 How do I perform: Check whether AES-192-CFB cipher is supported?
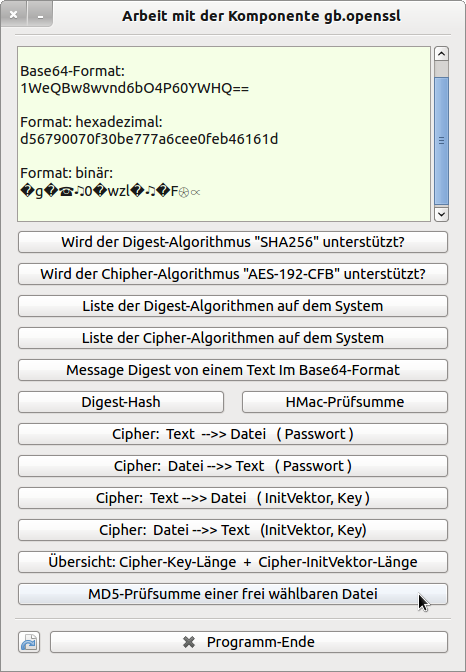click(x=233, y=274)
